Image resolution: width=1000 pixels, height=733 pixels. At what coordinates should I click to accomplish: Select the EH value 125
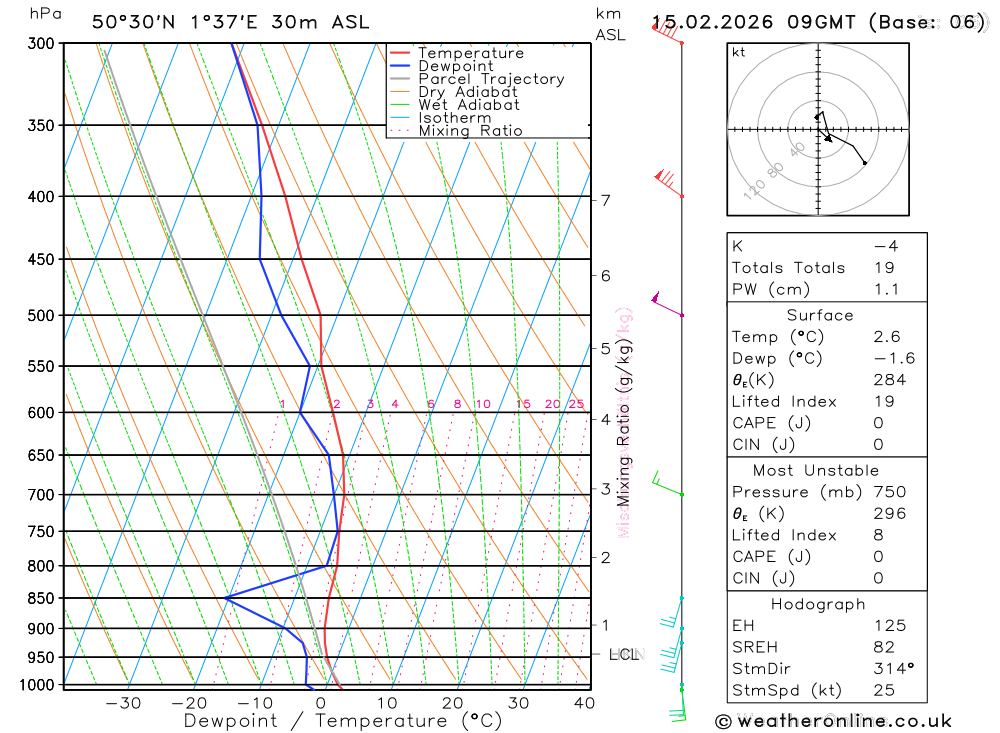[x=890, y=626]
